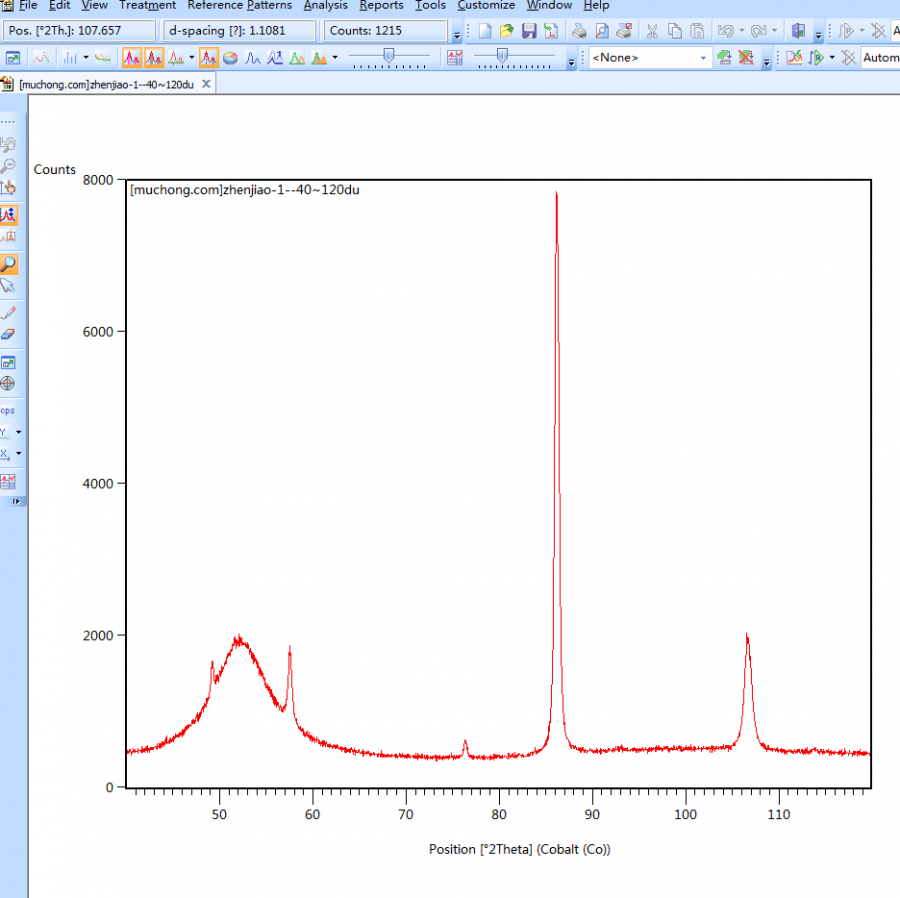The width and height of the screenshot is (900, 898).
Task: Toggle the first highlighted red peak view button
Action: (x=132, y=58)
